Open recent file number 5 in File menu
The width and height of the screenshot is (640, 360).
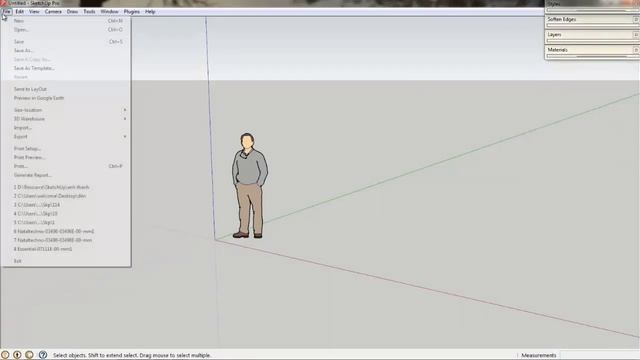pos(66,222)
